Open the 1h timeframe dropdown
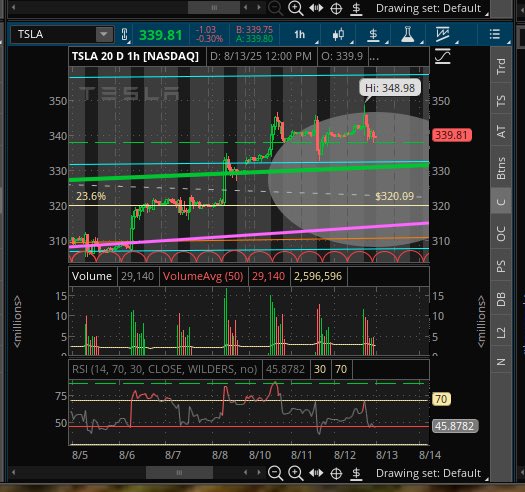The image size is (525, 492). pyautogui.click(x=300, y=34)
